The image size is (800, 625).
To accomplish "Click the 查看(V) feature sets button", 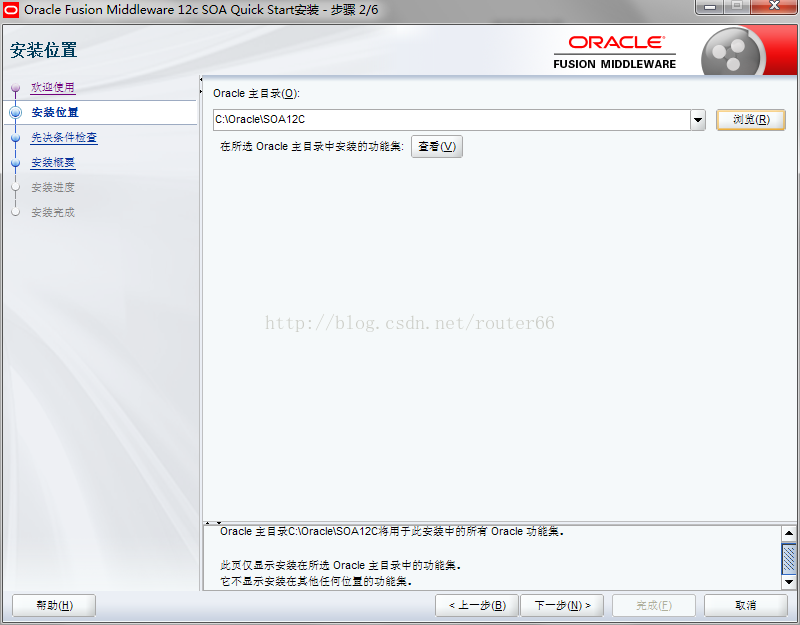I will coord(437,146).
